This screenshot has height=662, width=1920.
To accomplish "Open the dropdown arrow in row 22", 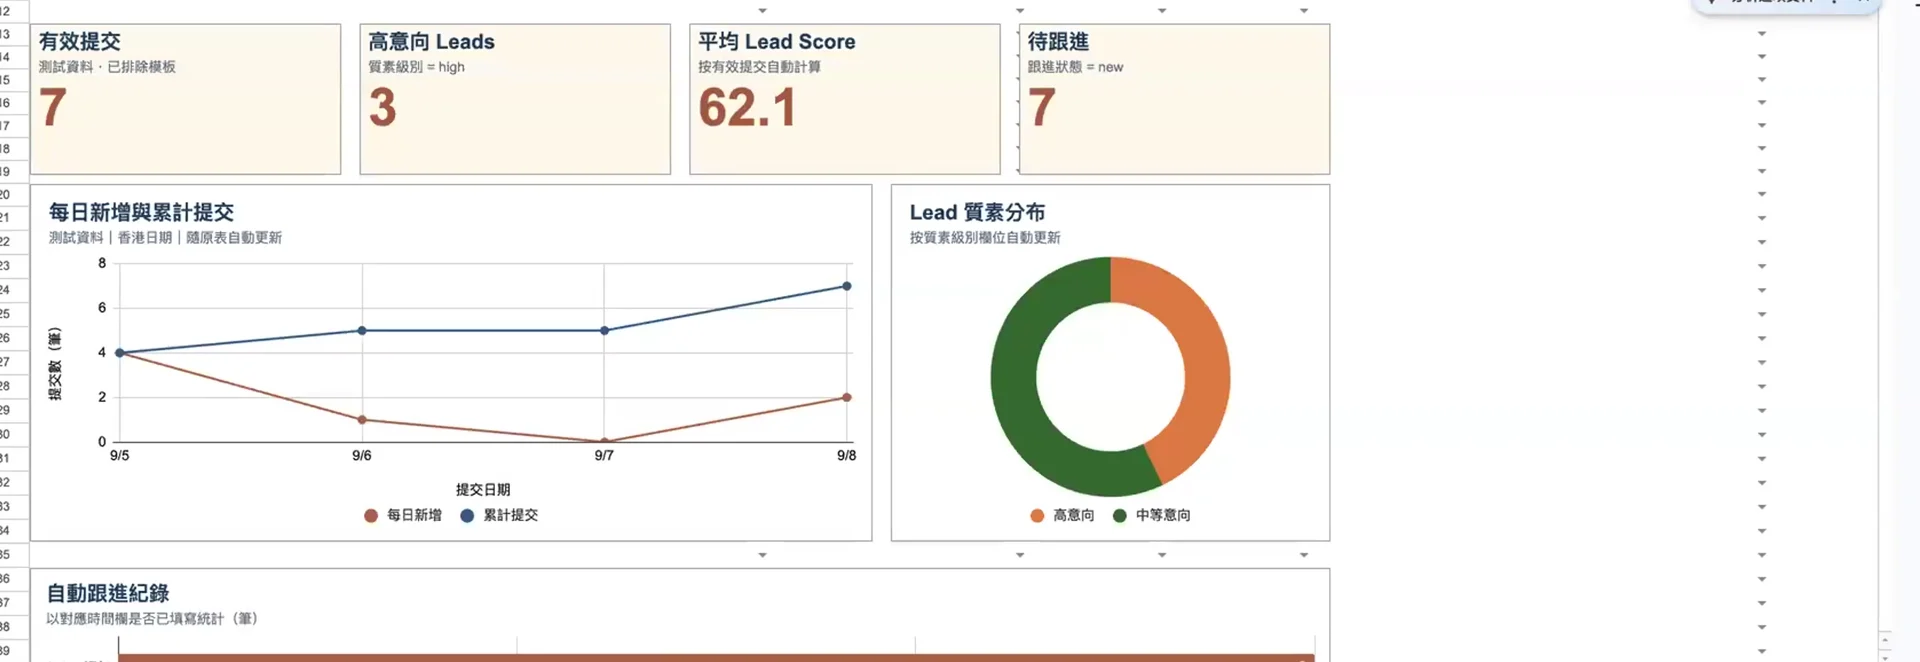I will (x=1762, y=242).
